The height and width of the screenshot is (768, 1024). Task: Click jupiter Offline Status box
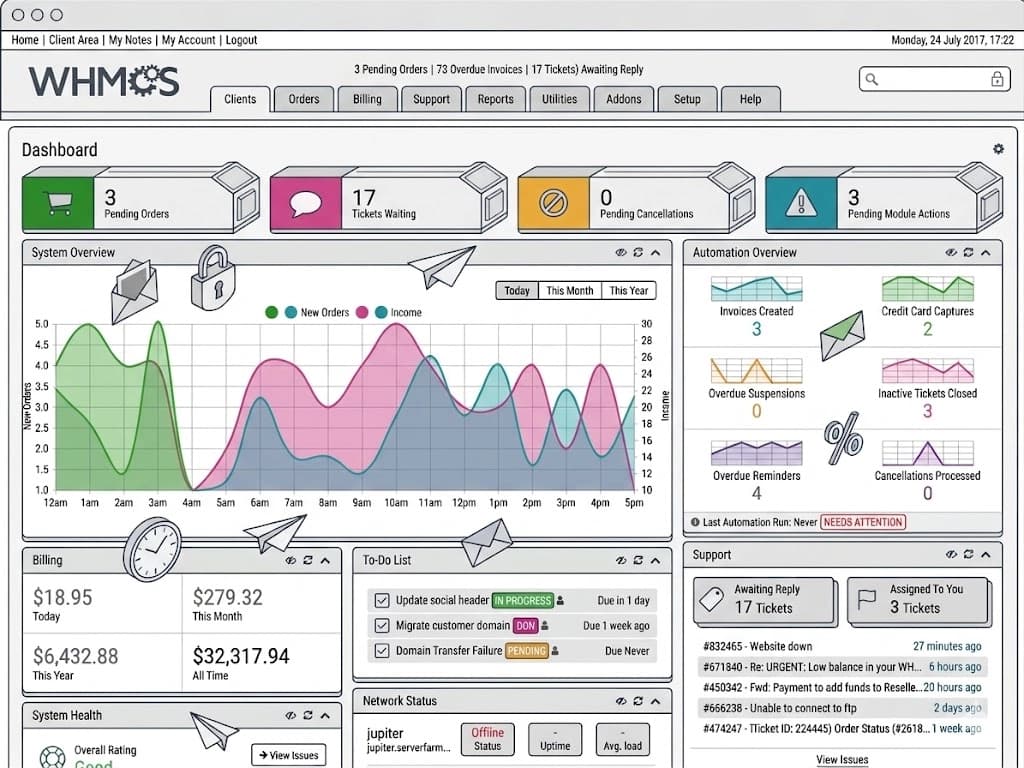pyautogui.click(x=487, y=739)
